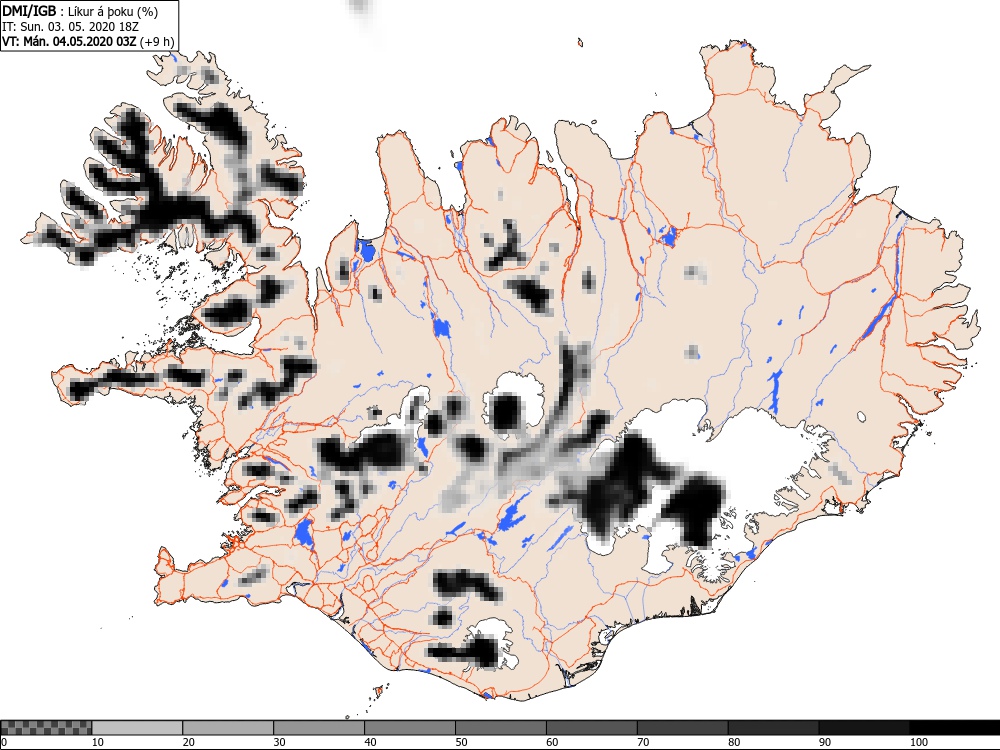Choose the 80–90 percent legend swatch

point(774,728)
